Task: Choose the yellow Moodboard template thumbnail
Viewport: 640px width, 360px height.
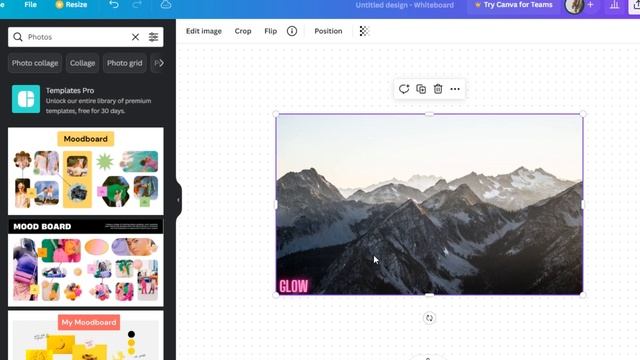Action: pyautogui.click(x=86, y=171)
